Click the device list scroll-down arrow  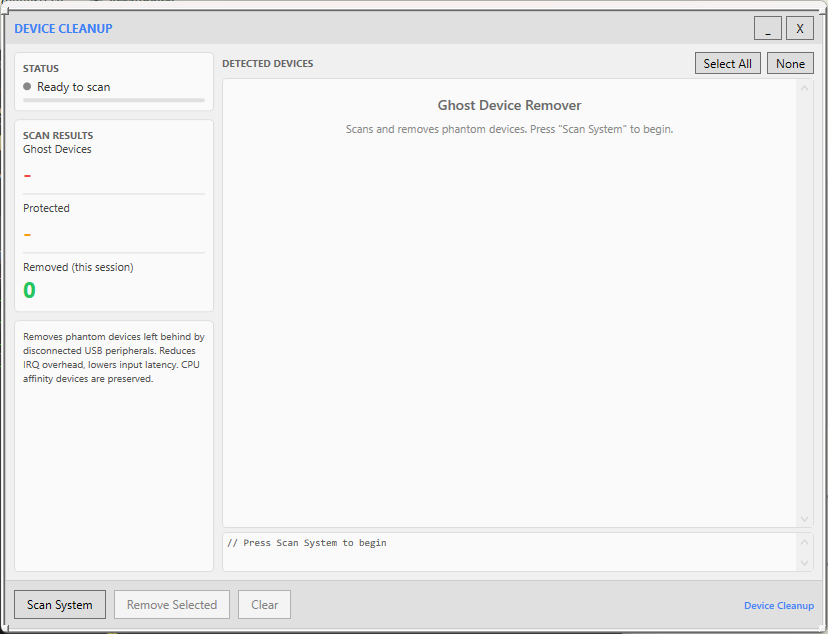pos(805,519)
